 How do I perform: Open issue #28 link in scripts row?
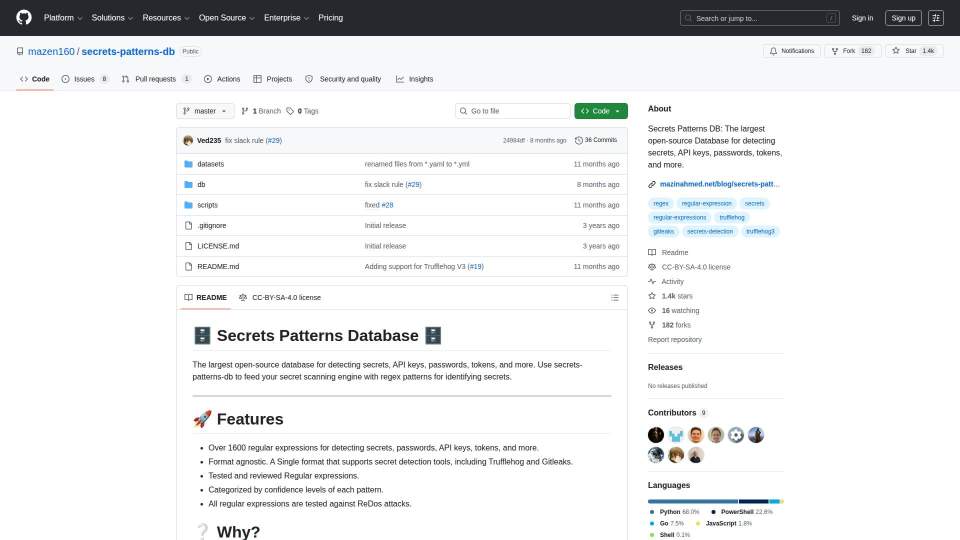click(387, 205)
